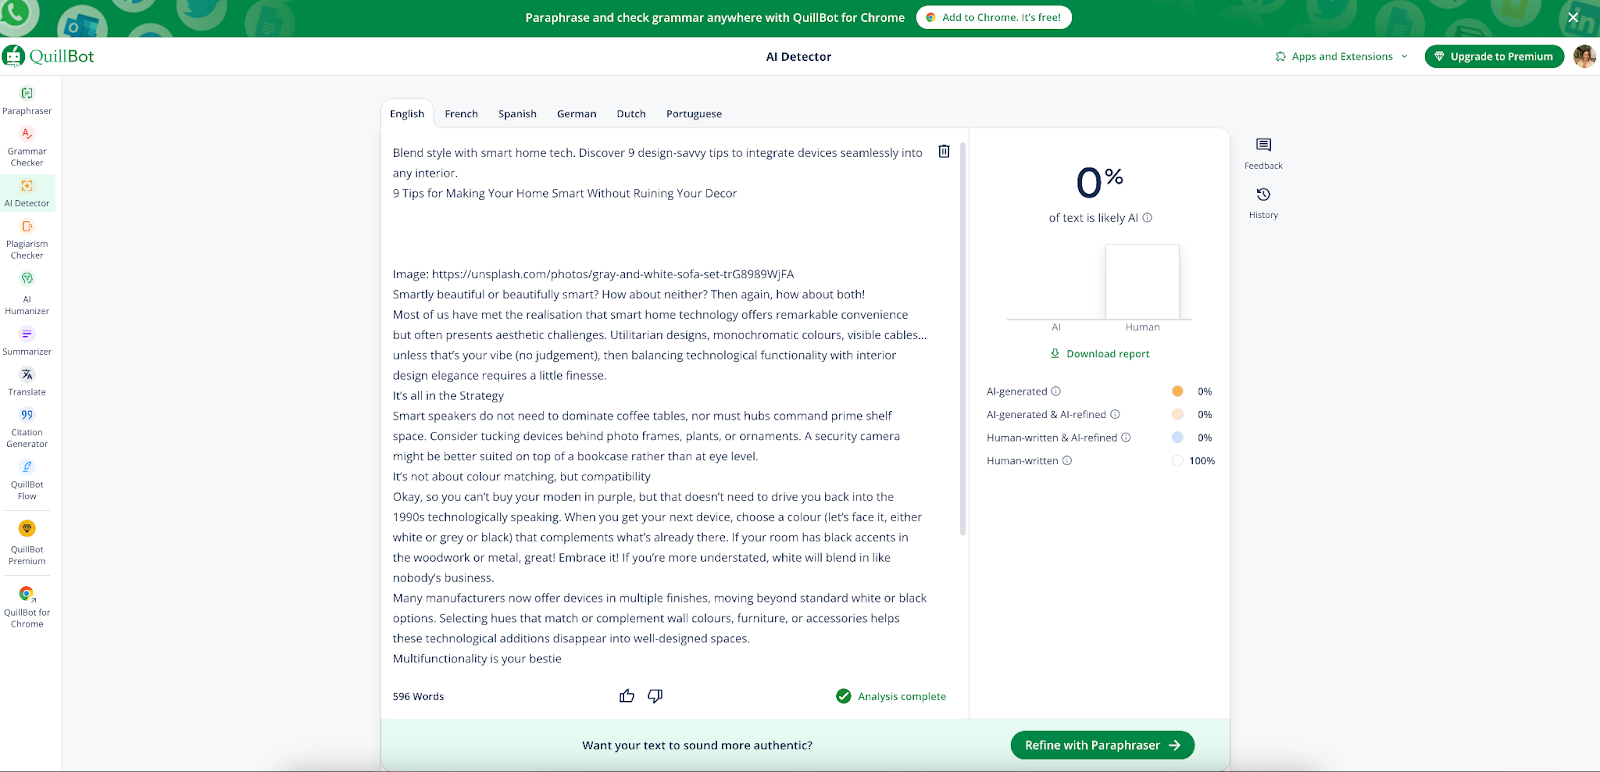
Task: Show info icon next to AI-generated
Action: point(1056,391)
